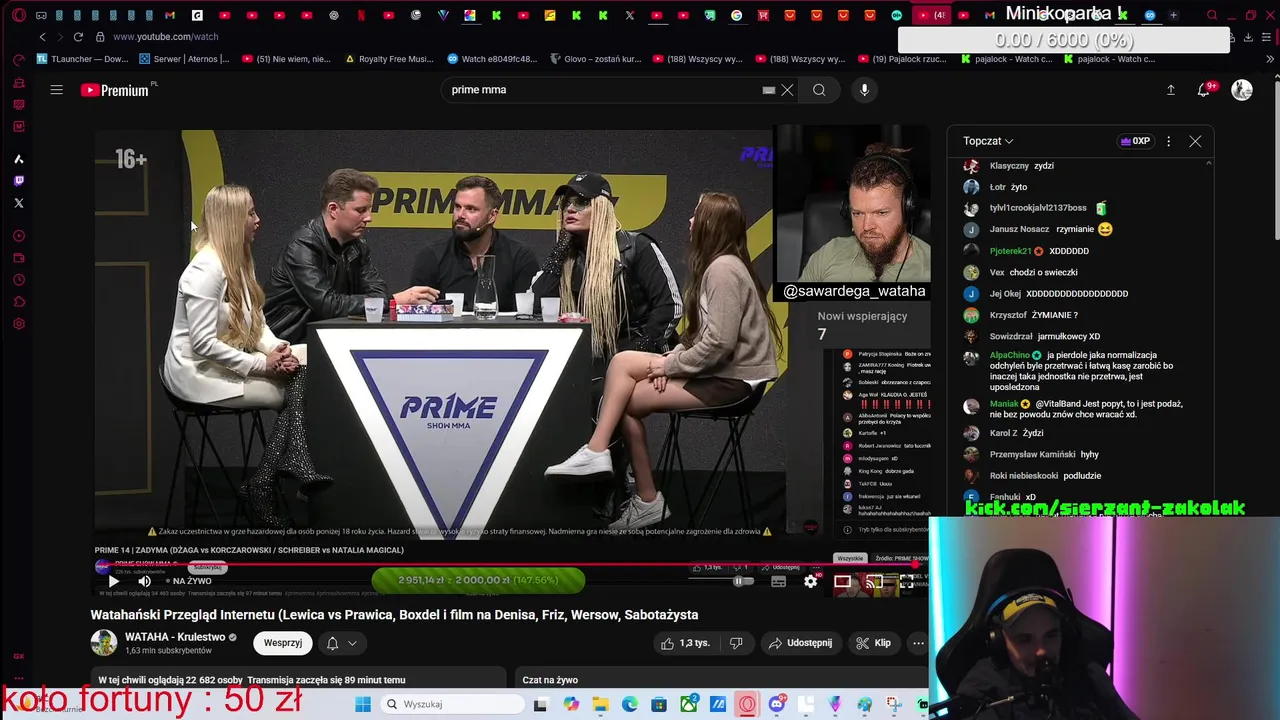Clear the search text with the X icon

pos(787,90)
